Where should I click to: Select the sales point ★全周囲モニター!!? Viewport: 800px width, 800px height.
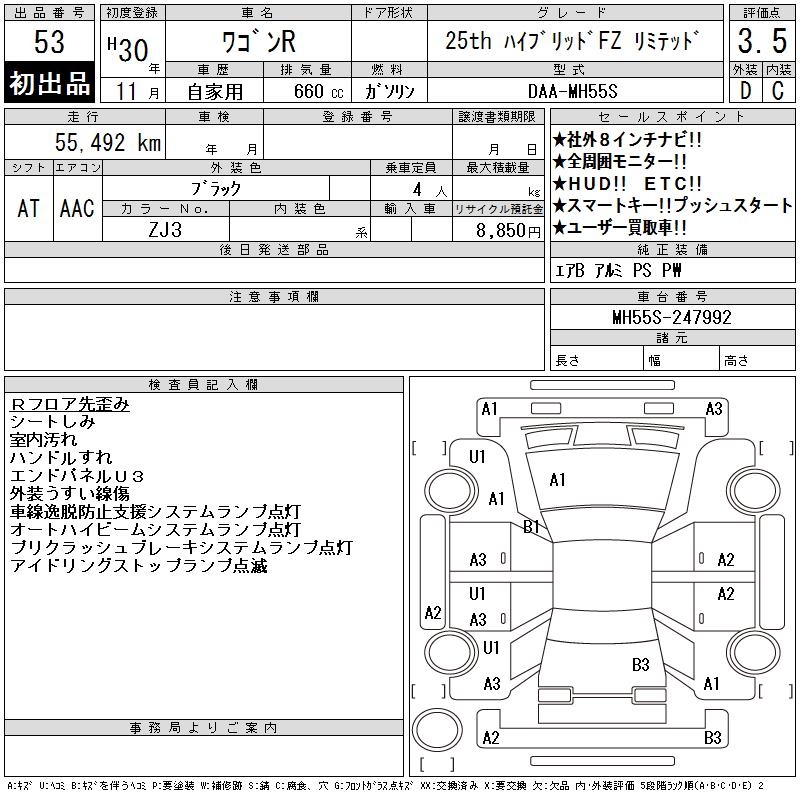(x=620, y=161)
